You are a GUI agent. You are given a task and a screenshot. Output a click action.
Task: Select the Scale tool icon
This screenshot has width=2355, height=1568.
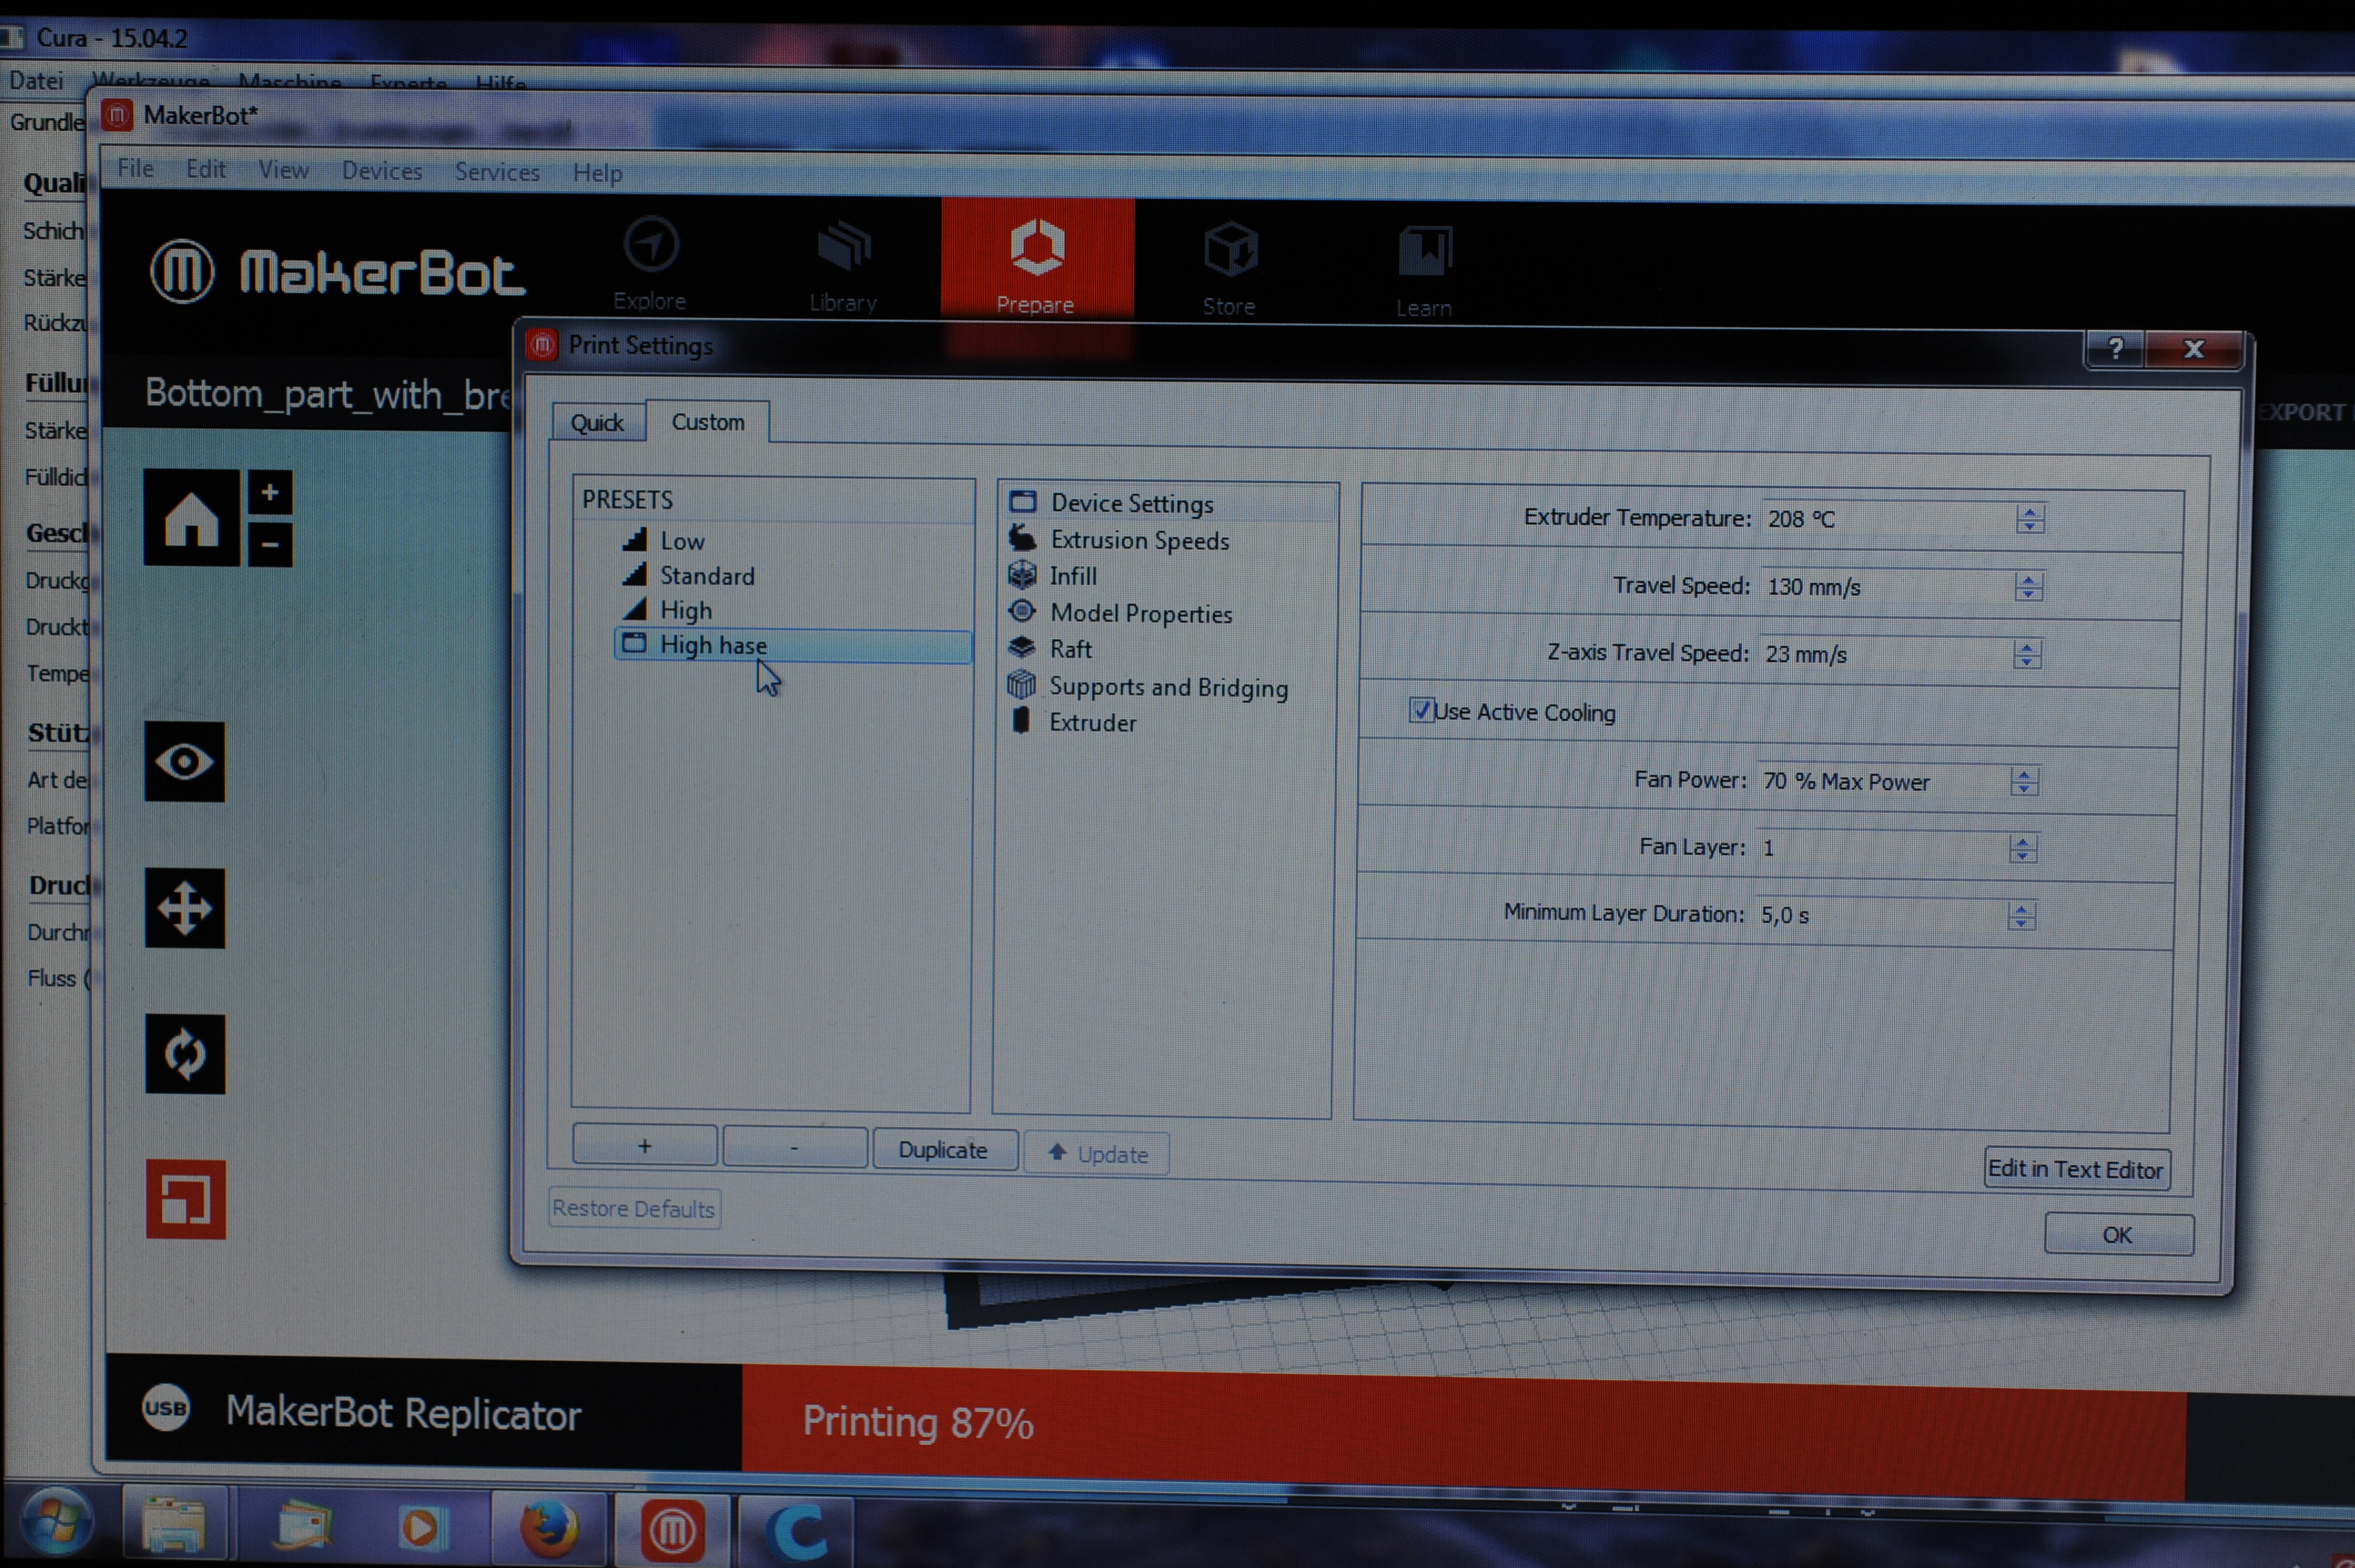coord(186,1199)
